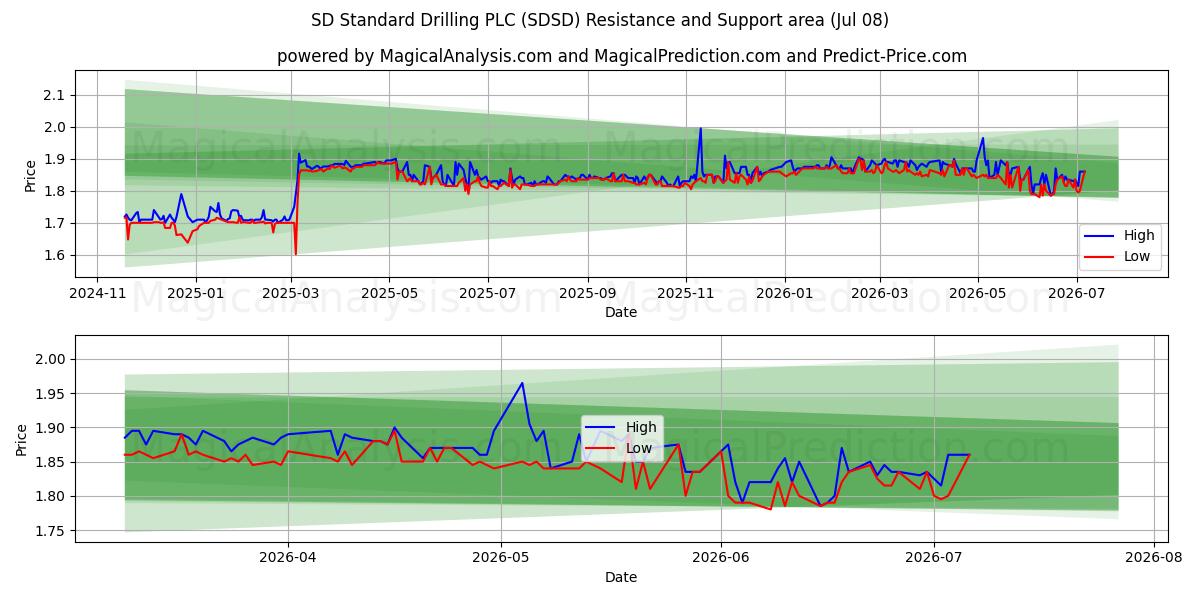The height and width of the screenshot is (600, 1200).
Task: Click the '1.7' price tick on upper chart
Action: (x=54, y=223)
